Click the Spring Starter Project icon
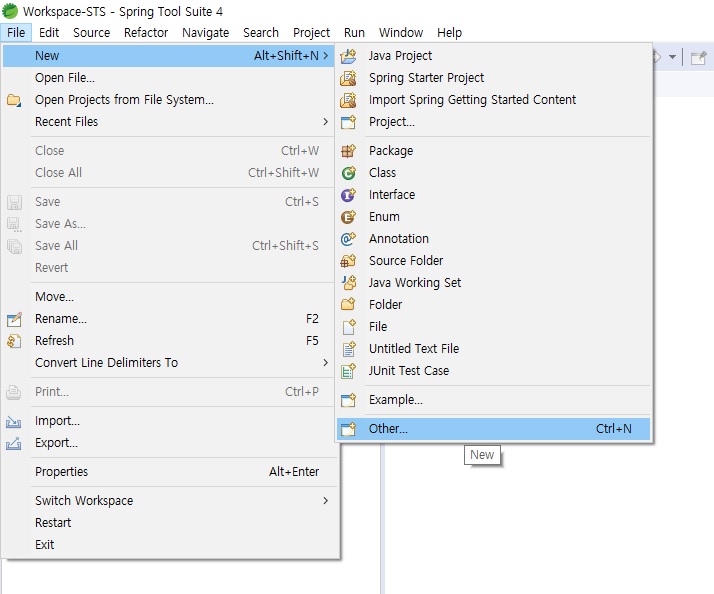 click(x=348, y=78)
